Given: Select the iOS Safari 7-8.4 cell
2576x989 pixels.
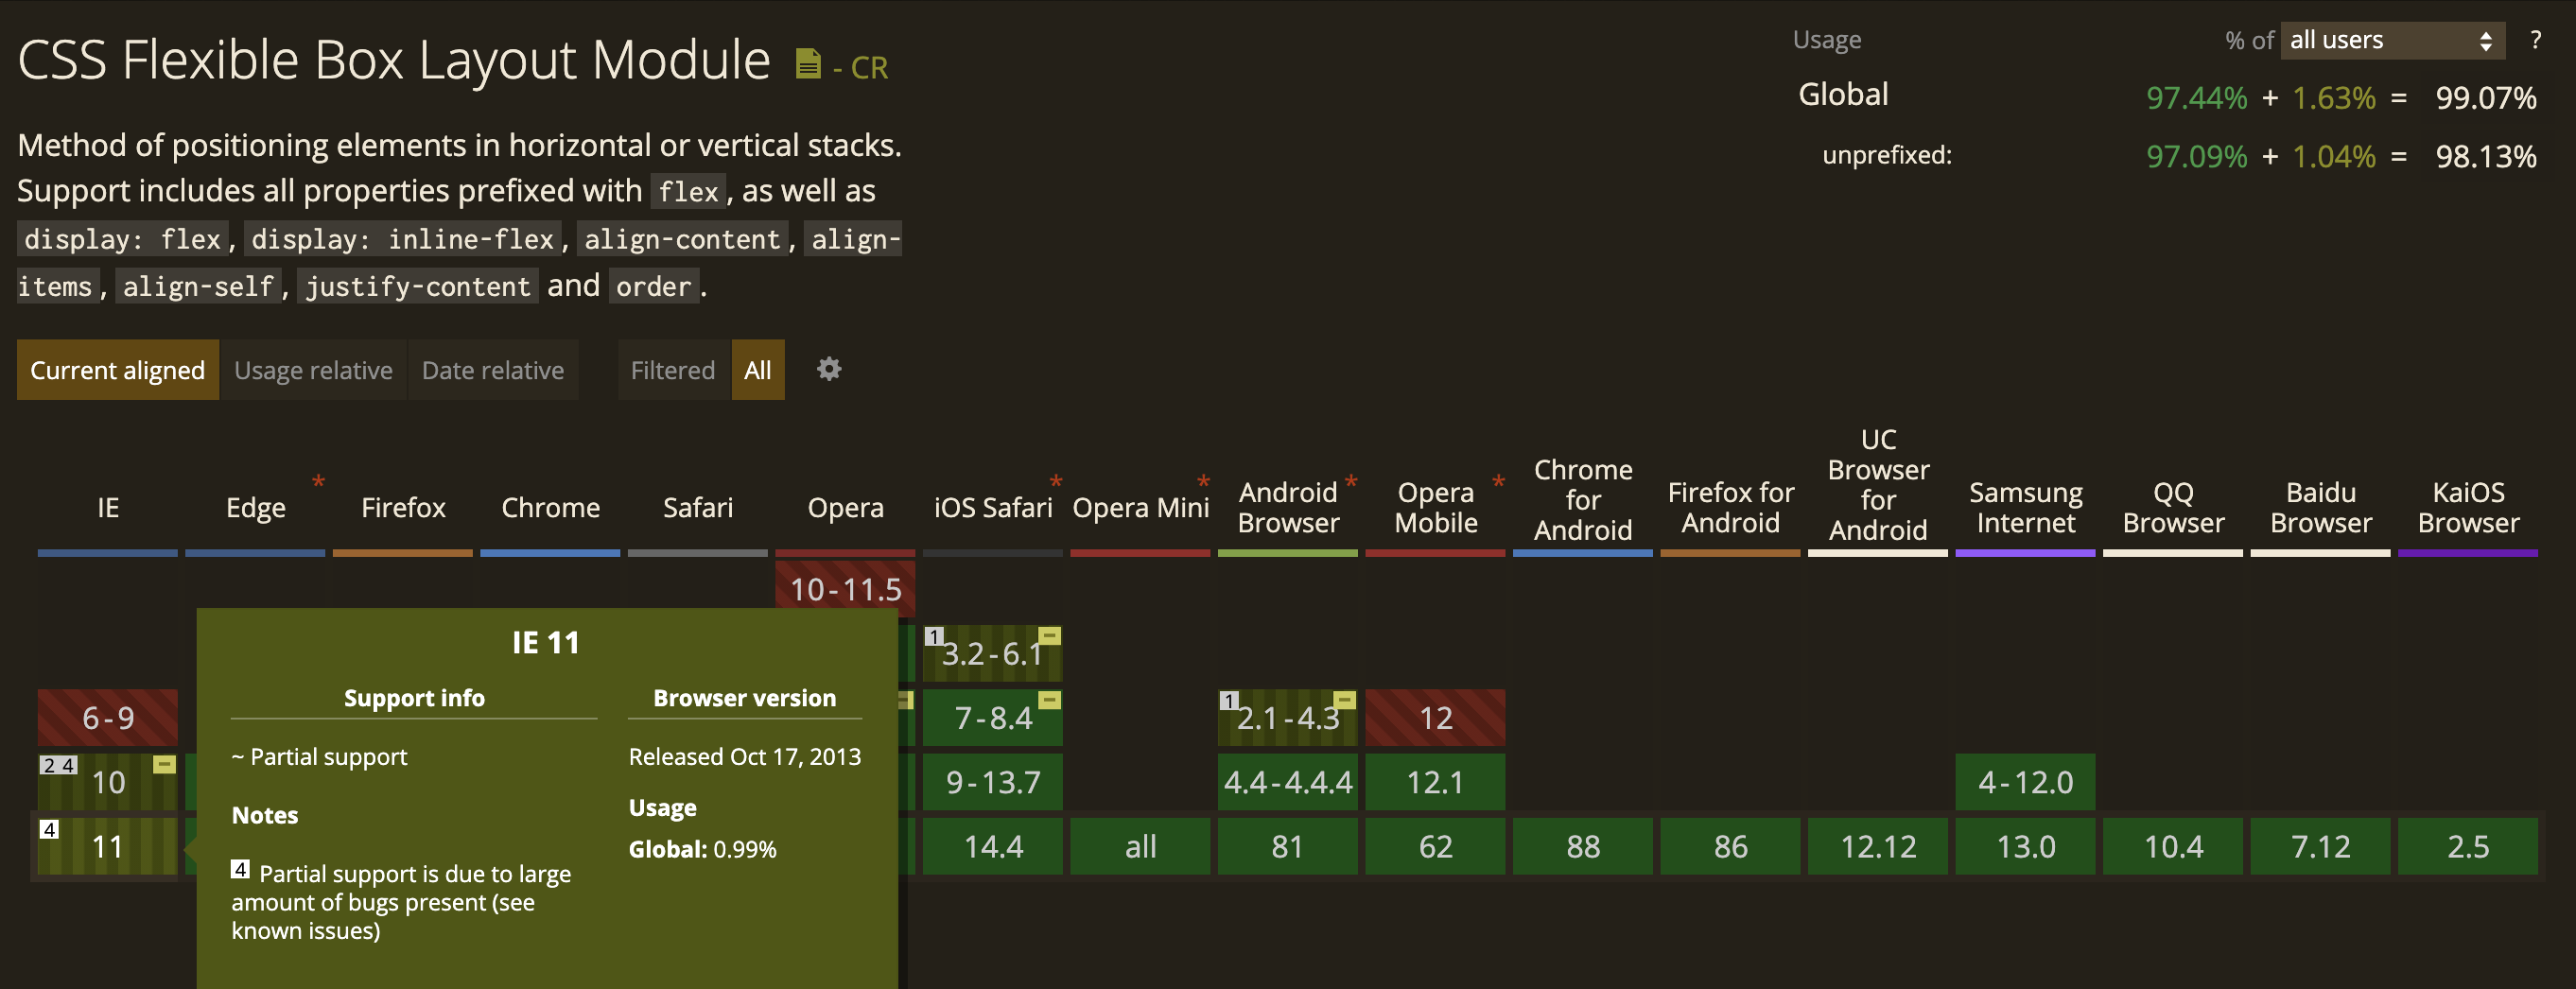Looking at the screenshot, I should [993, 718].
